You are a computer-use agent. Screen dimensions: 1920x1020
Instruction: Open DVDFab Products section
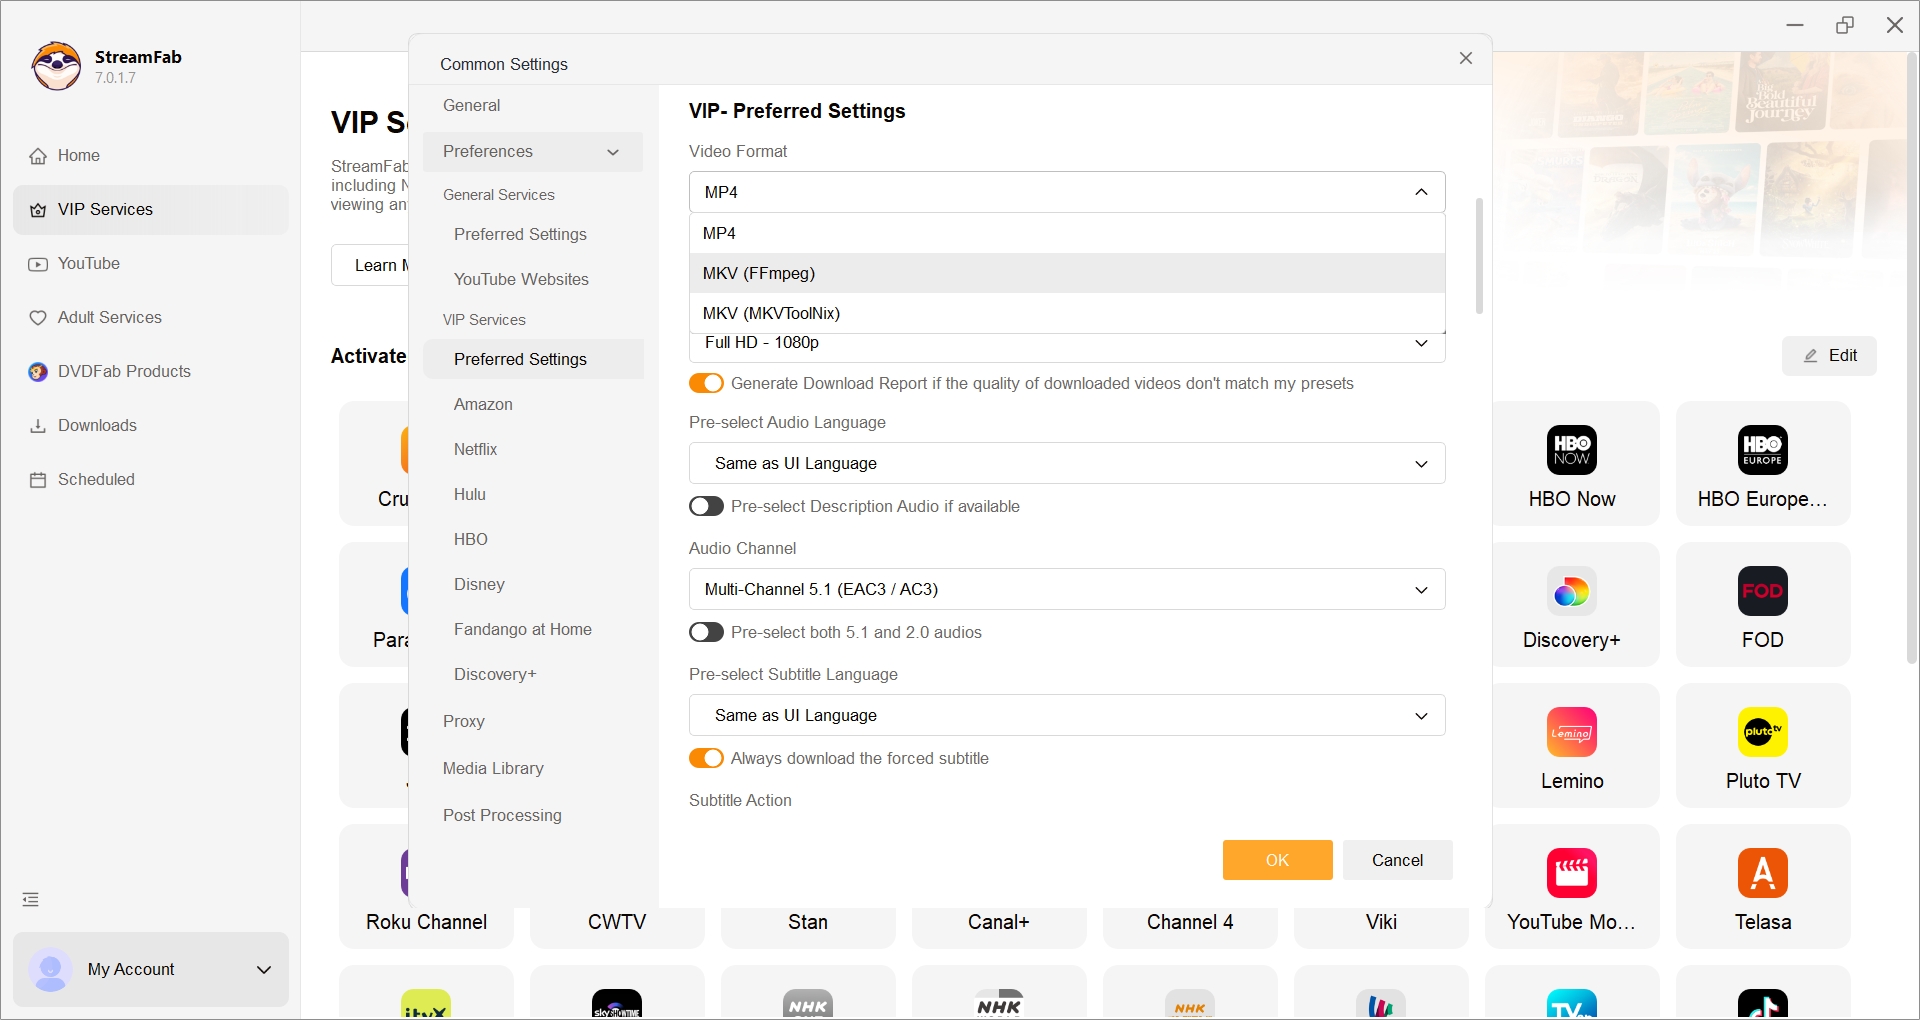point(123,371)
